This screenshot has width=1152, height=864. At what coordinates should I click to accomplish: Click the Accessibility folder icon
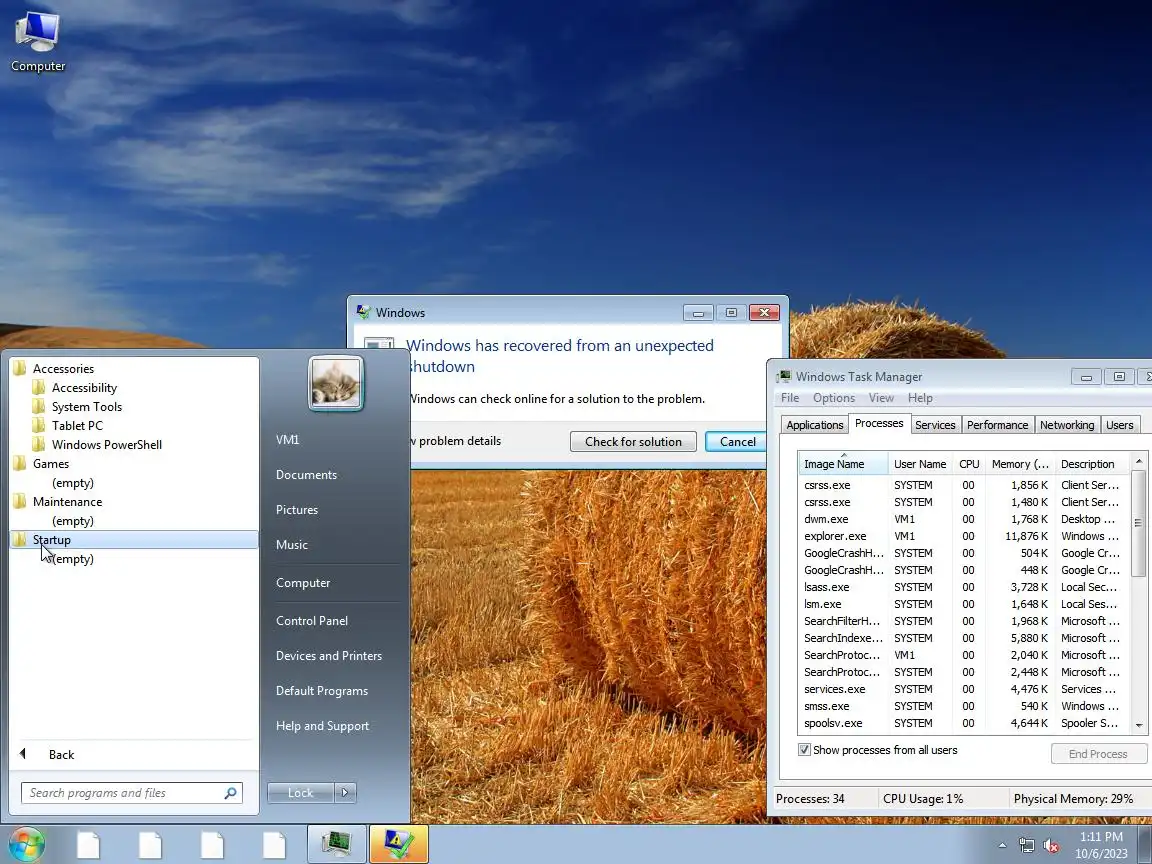coord(39,387)
